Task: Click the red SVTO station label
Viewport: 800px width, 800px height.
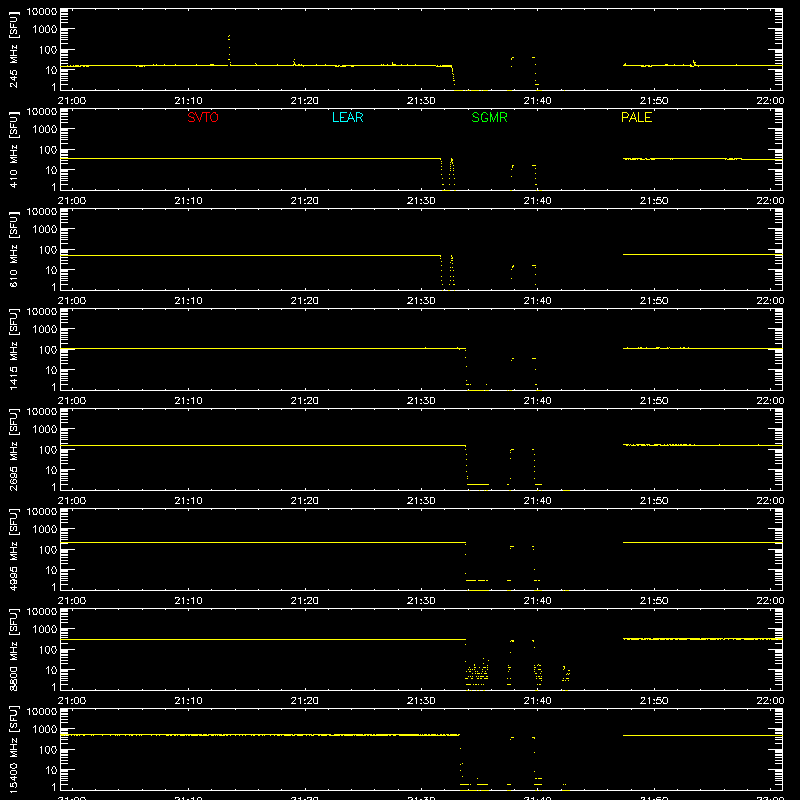Action: [203, 117]
